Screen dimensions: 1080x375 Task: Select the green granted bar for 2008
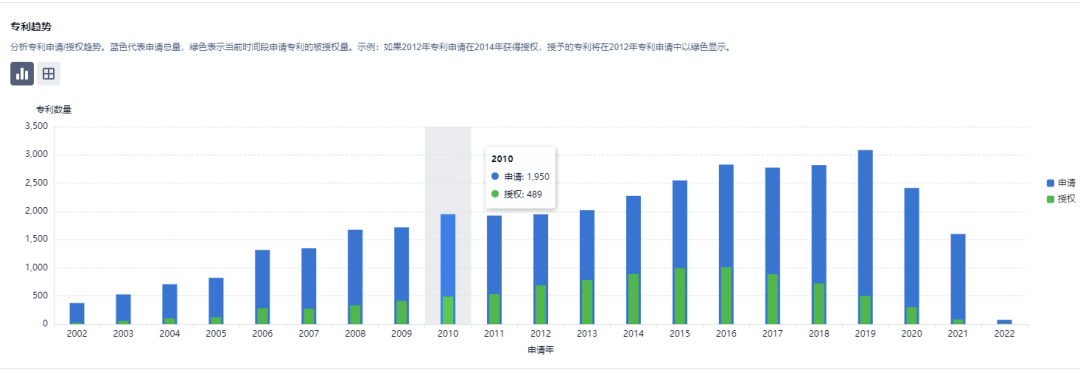355,314
